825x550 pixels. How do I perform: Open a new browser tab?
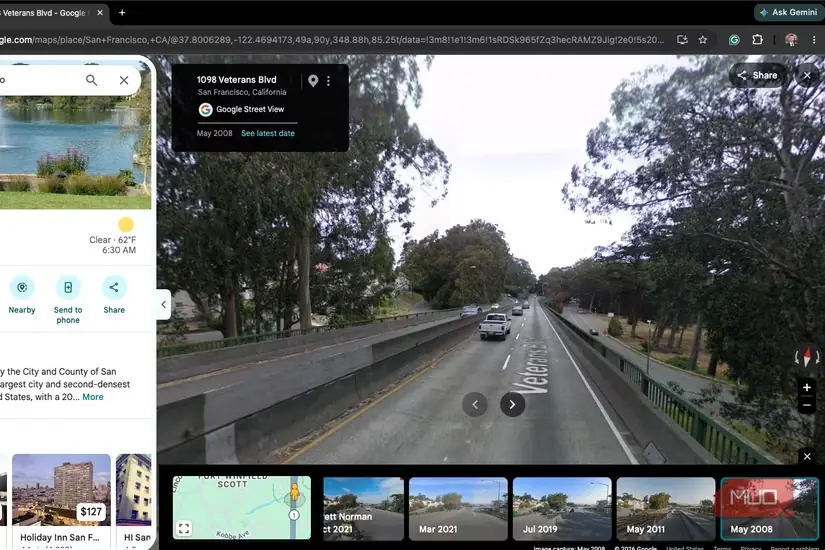click(122, 13)
